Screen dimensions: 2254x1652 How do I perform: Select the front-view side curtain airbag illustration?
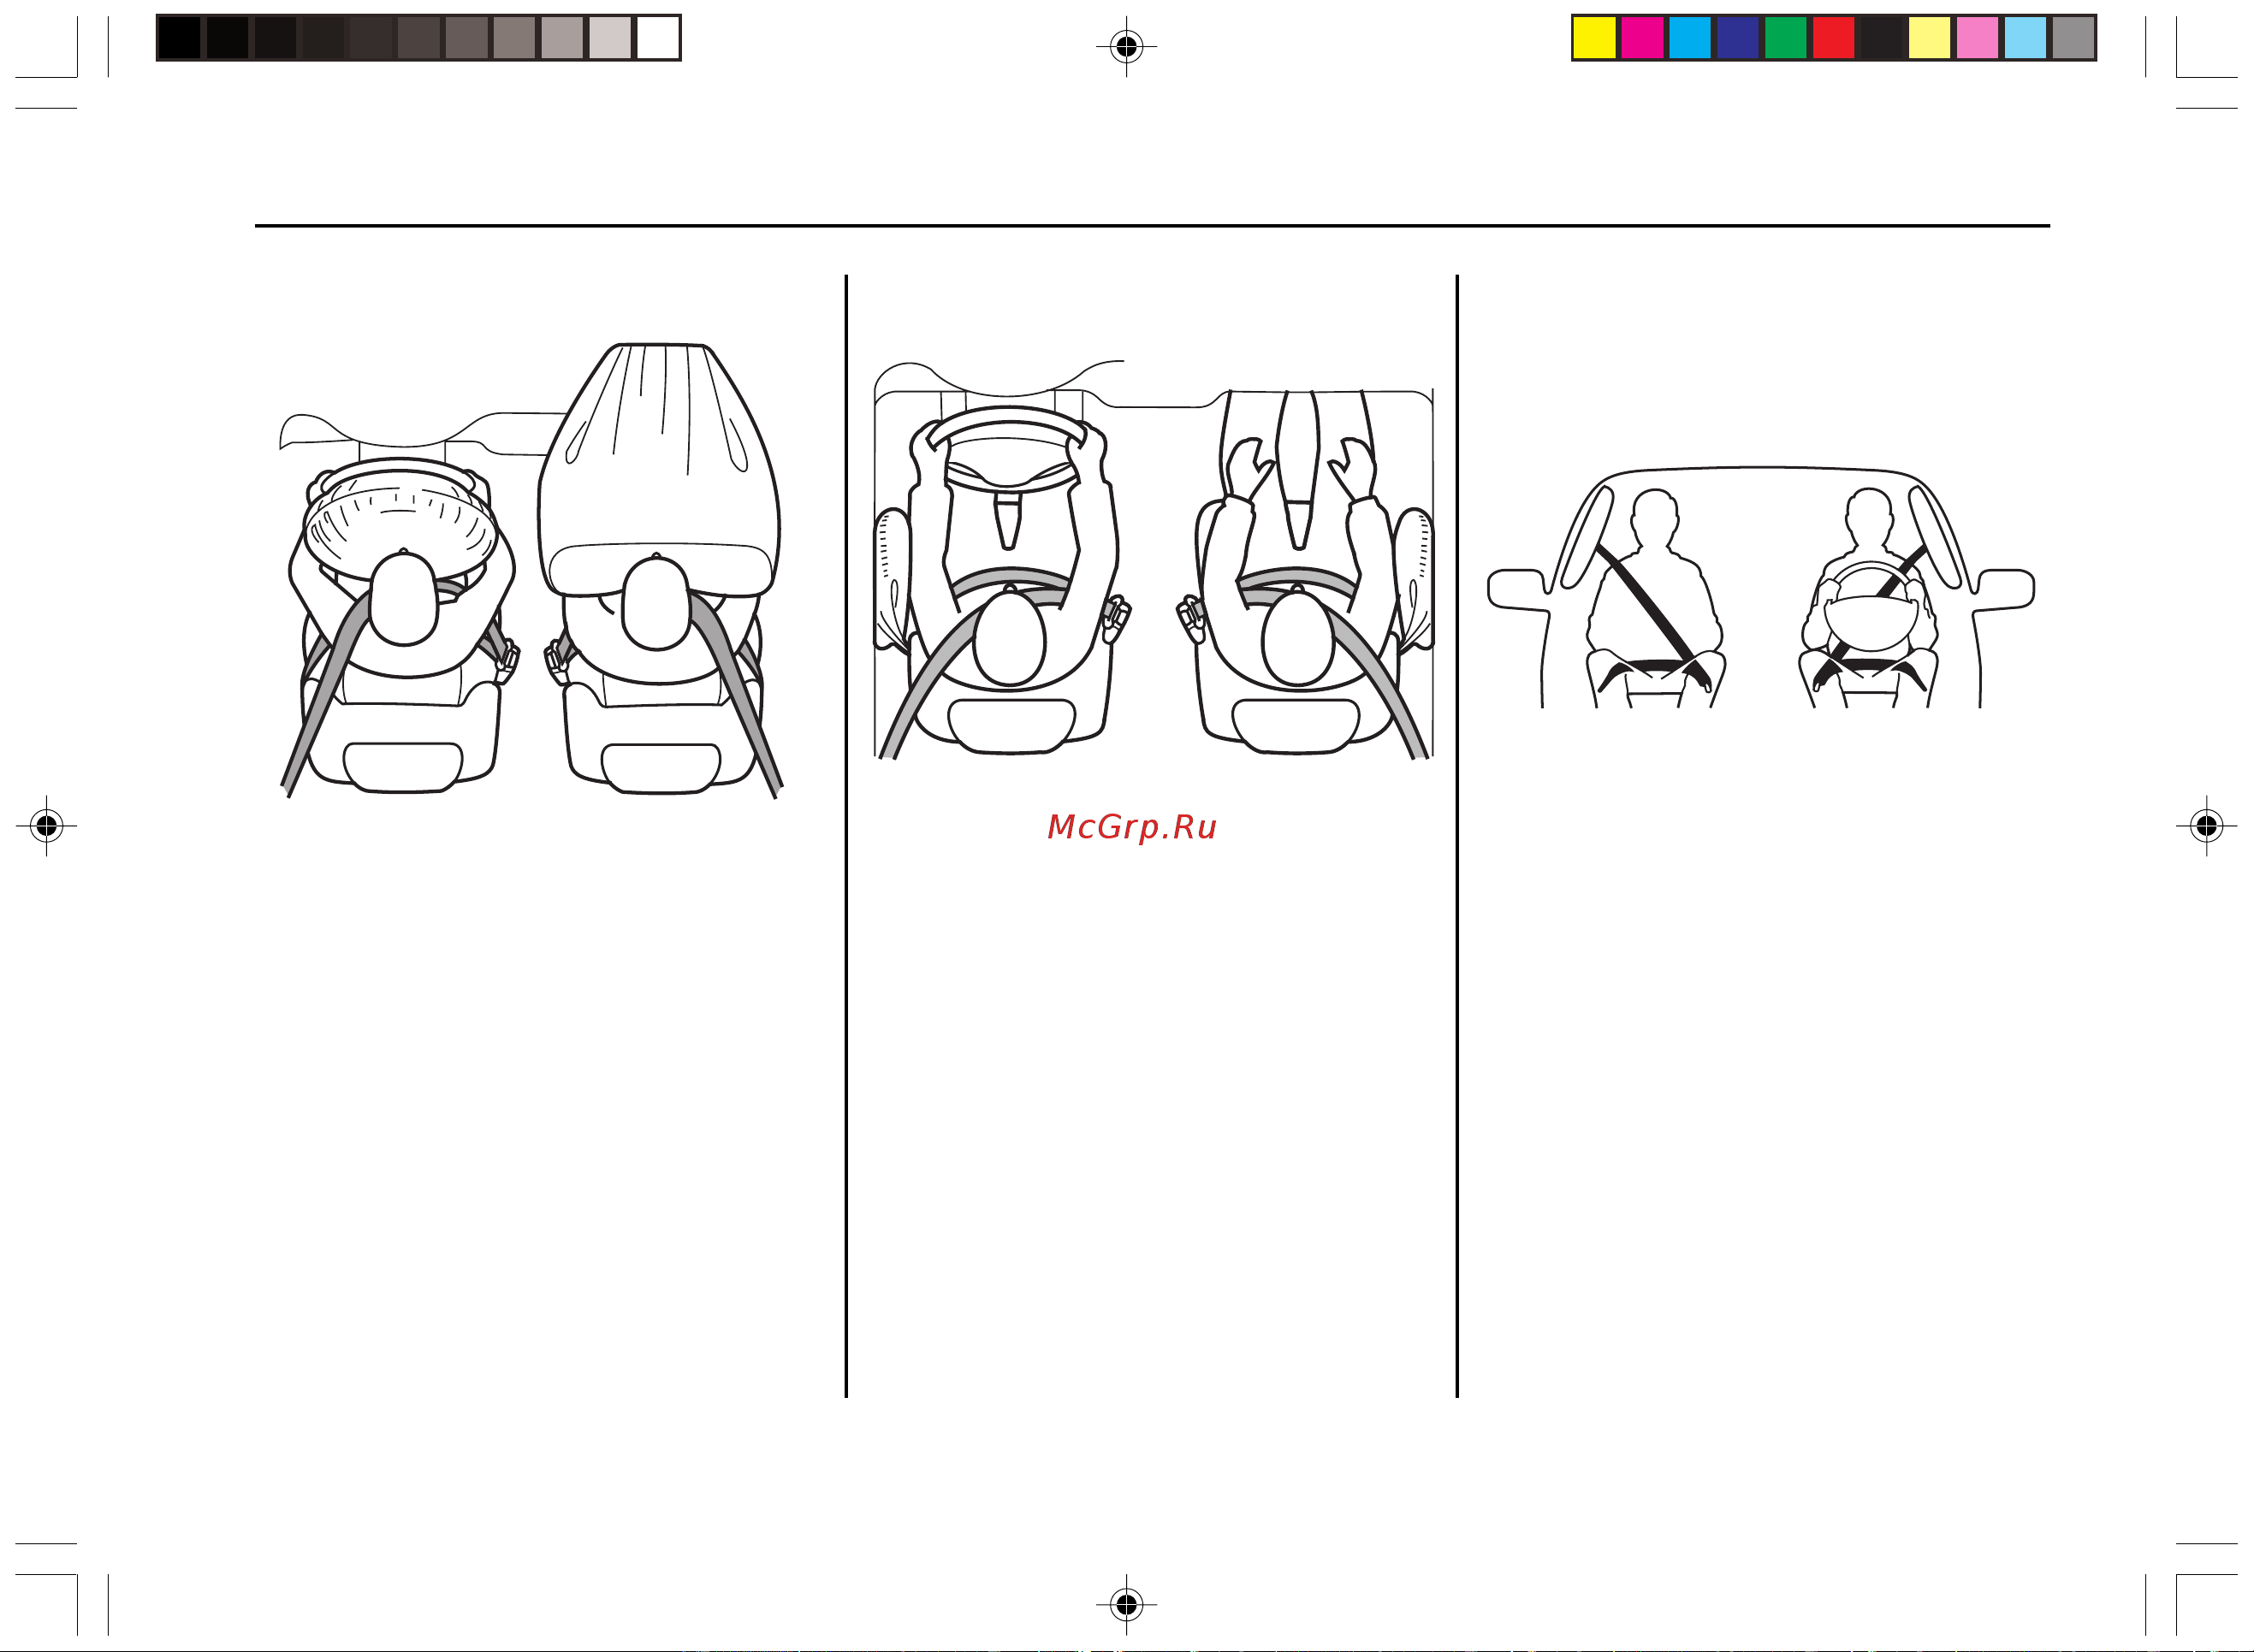point(1761,588)
